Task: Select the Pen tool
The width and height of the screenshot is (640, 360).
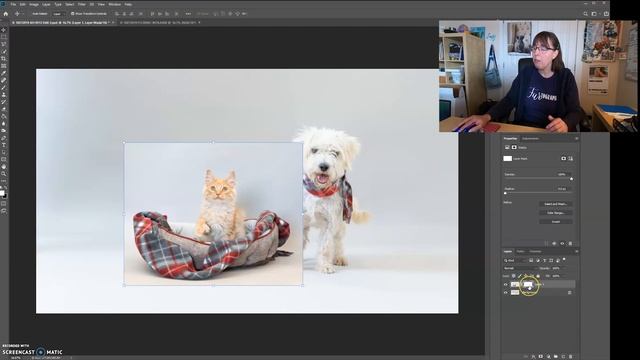Action: [4, 138]
